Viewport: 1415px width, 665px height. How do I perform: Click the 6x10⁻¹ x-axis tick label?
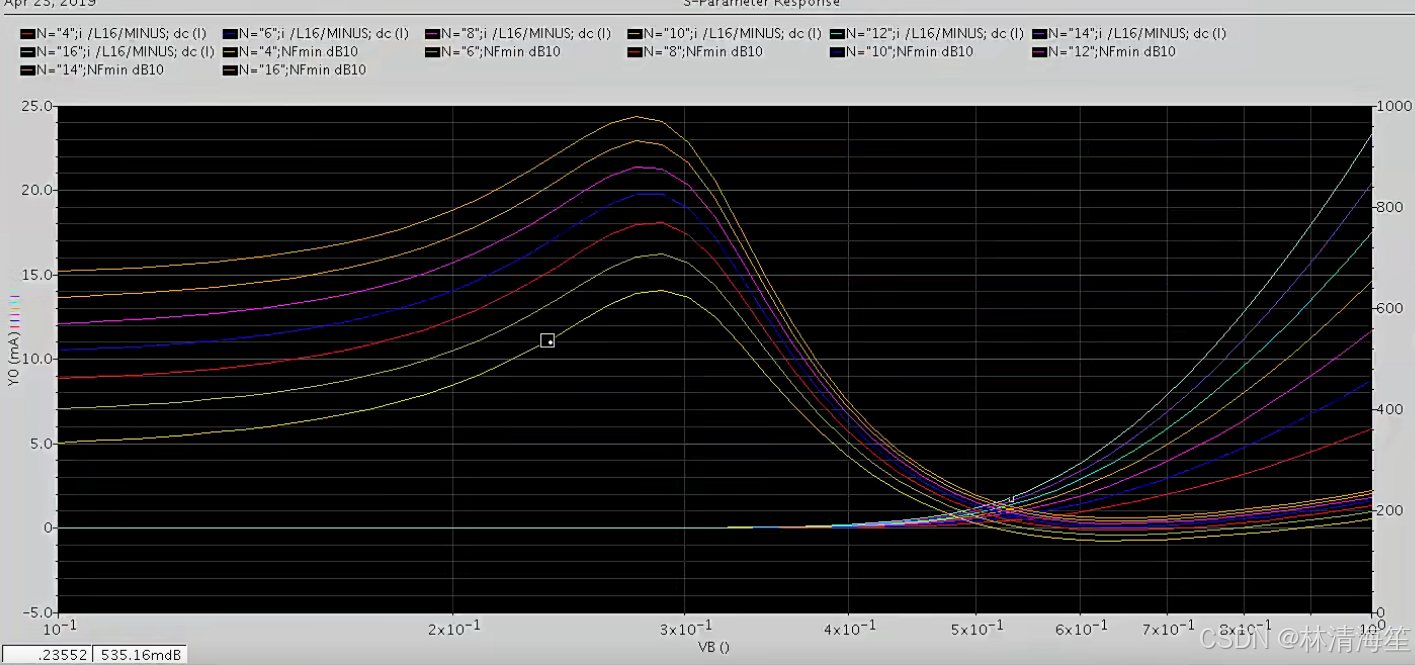tap(1080, 628)
